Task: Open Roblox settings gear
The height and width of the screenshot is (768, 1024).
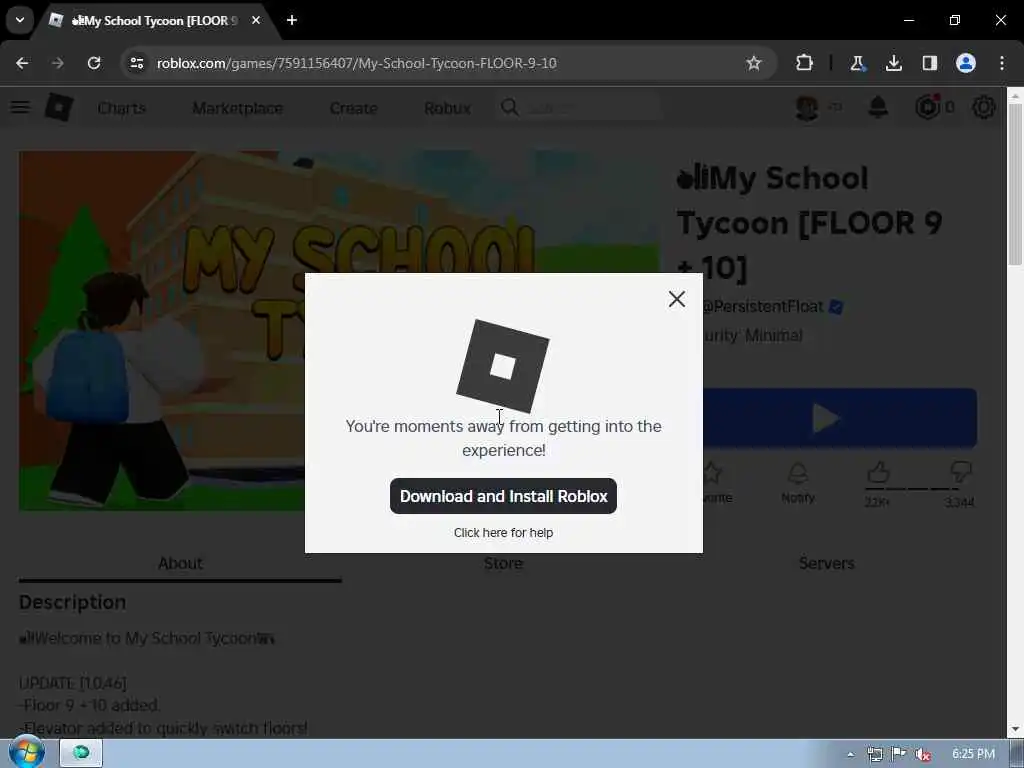Action: pos(984,107)
